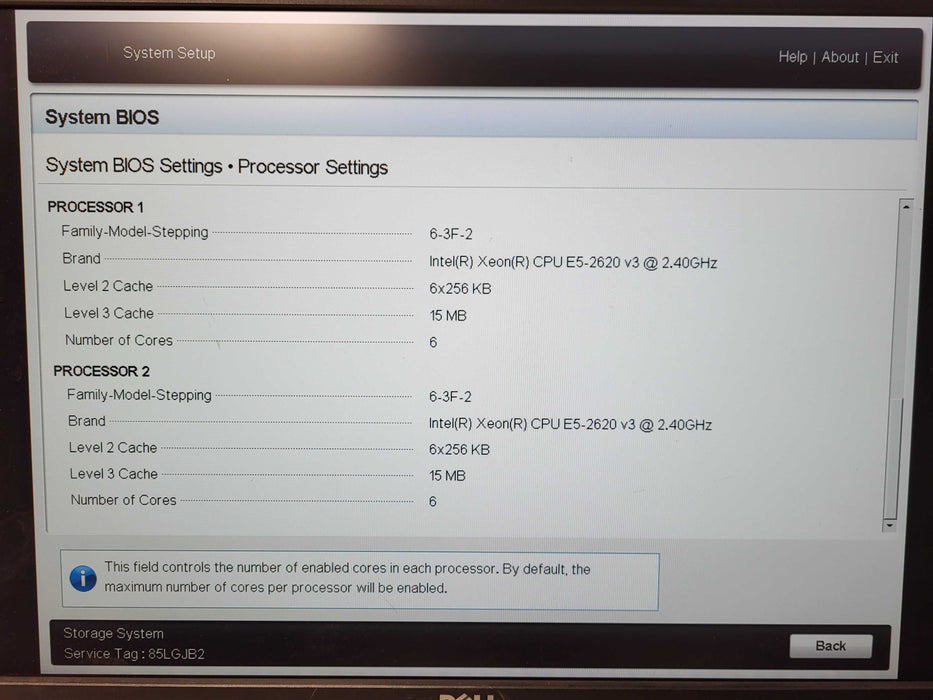Click the scrollbar up arrow
The height and width of the screenshot is (700, 933).
[906, 207]
